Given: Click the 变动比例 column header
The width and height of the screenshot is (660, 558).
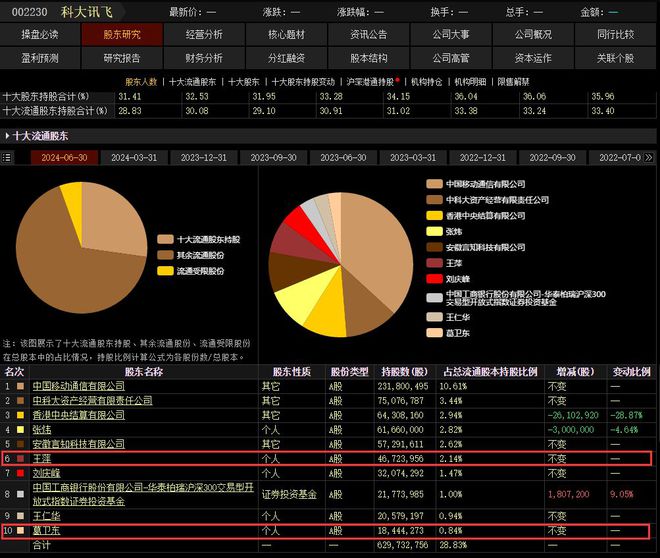Looking at the screenshot, I should [x=632, y=372].
